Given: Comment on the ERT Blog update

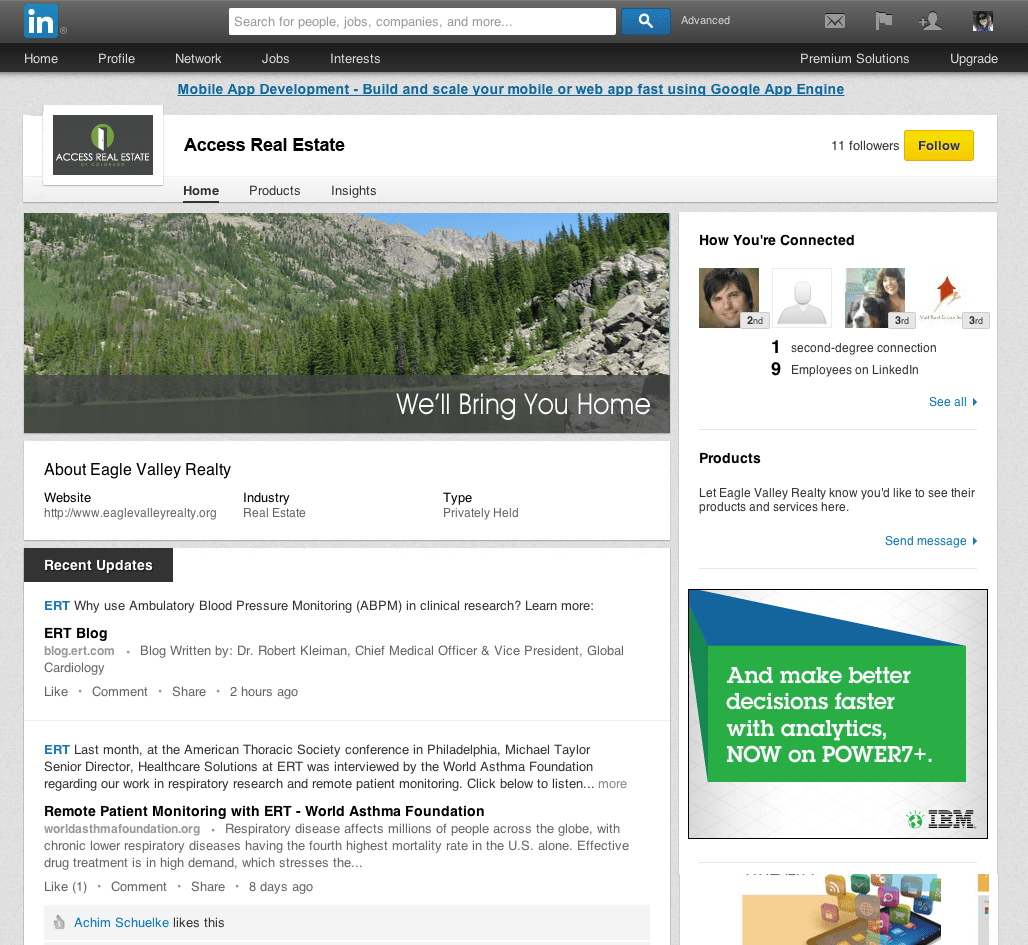Looking at the screenshot, I should 119,691.
